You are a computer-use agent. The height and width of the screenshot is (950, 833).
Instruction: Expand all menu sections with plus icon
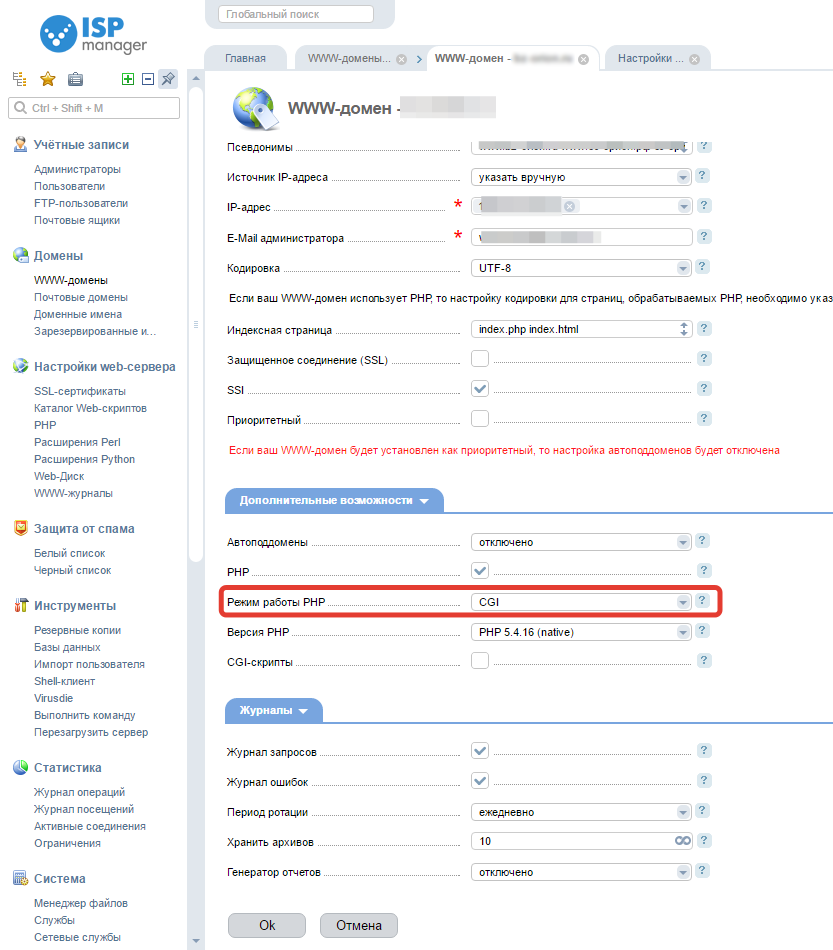click(128, 79)
